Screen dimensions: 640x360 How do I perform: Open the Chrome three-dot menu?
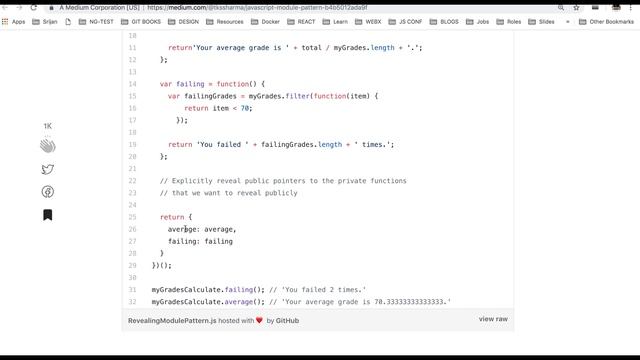631,8
